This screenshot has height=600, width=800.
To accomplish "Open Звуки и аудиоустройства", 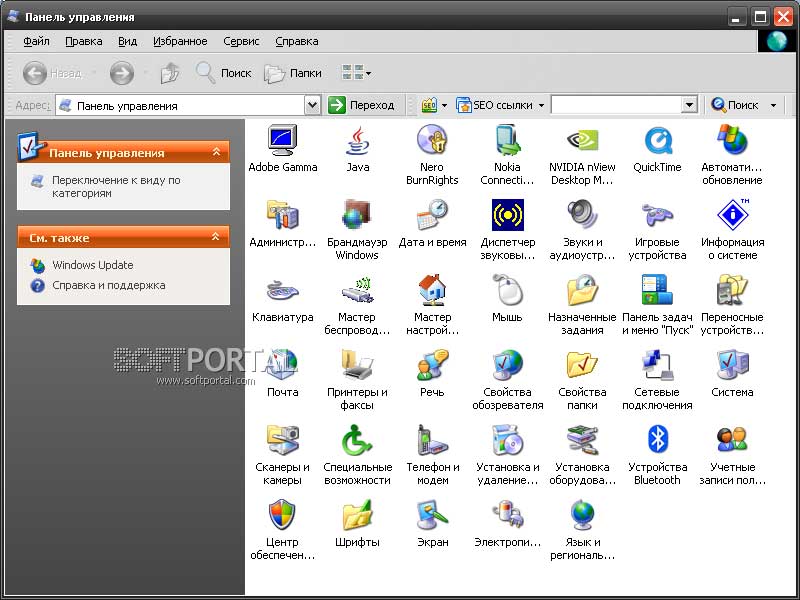I will pyautogui.click(x=582, y=230).
